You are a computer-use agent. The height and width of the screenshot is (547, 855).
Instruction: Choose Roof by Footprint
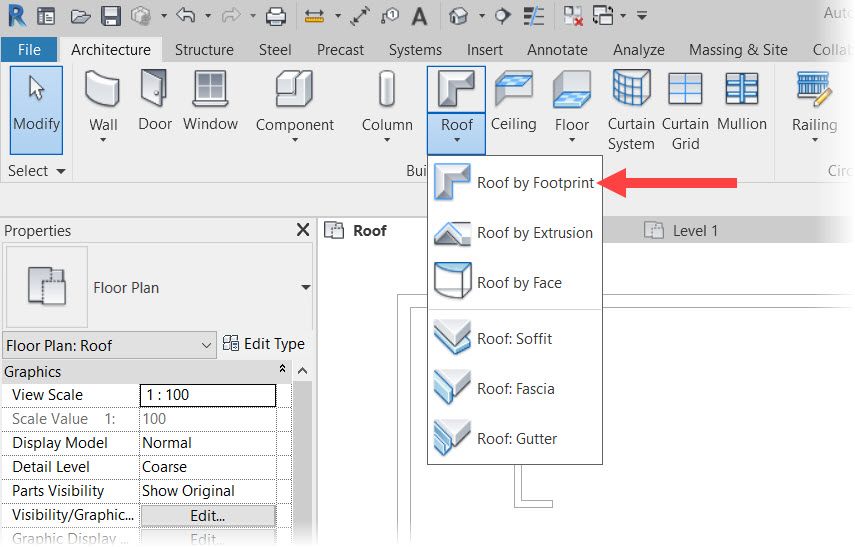pos(515,183)
